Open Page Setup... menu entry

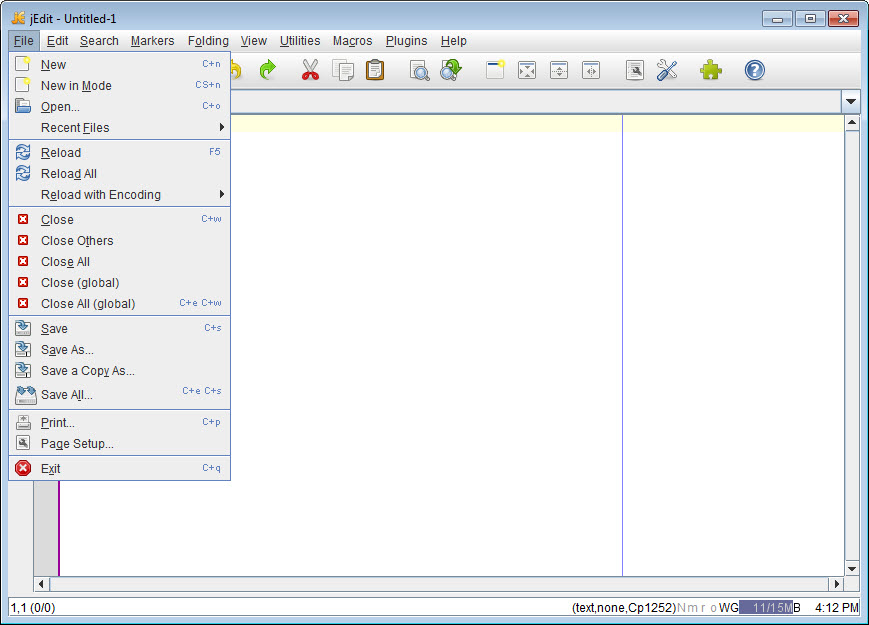click(x=120, y=444)
